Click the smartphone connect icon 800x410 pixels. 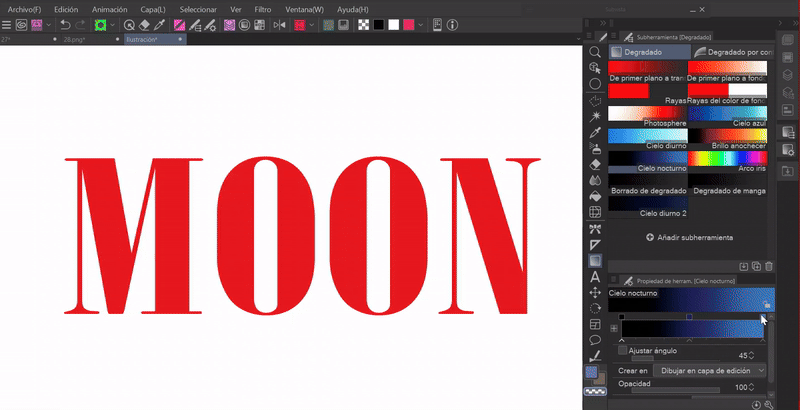pyautogui.click(x=437, y=24)
